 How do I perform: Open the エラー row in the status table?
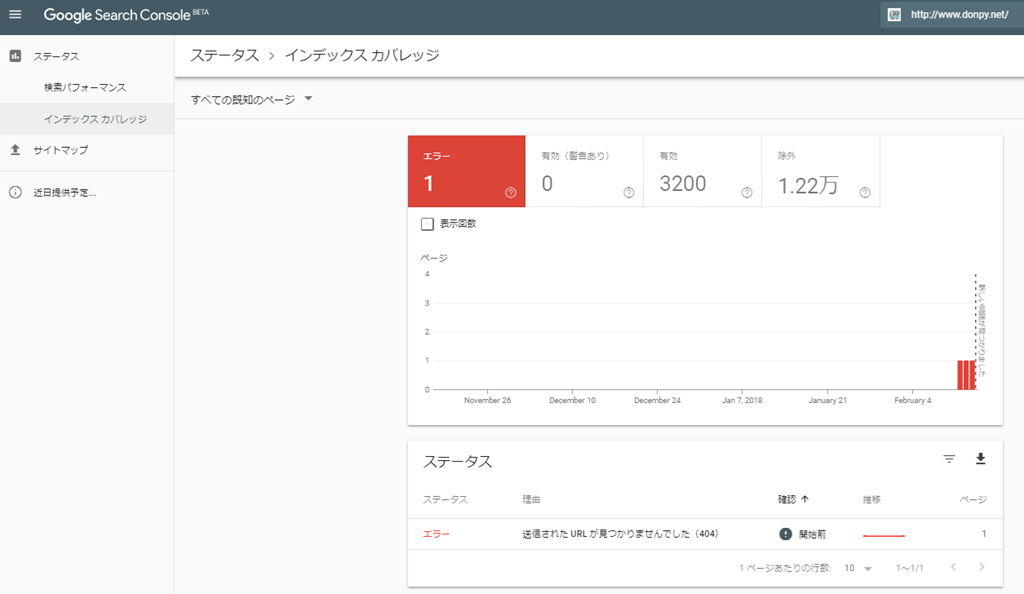click(x=705, y=534)
